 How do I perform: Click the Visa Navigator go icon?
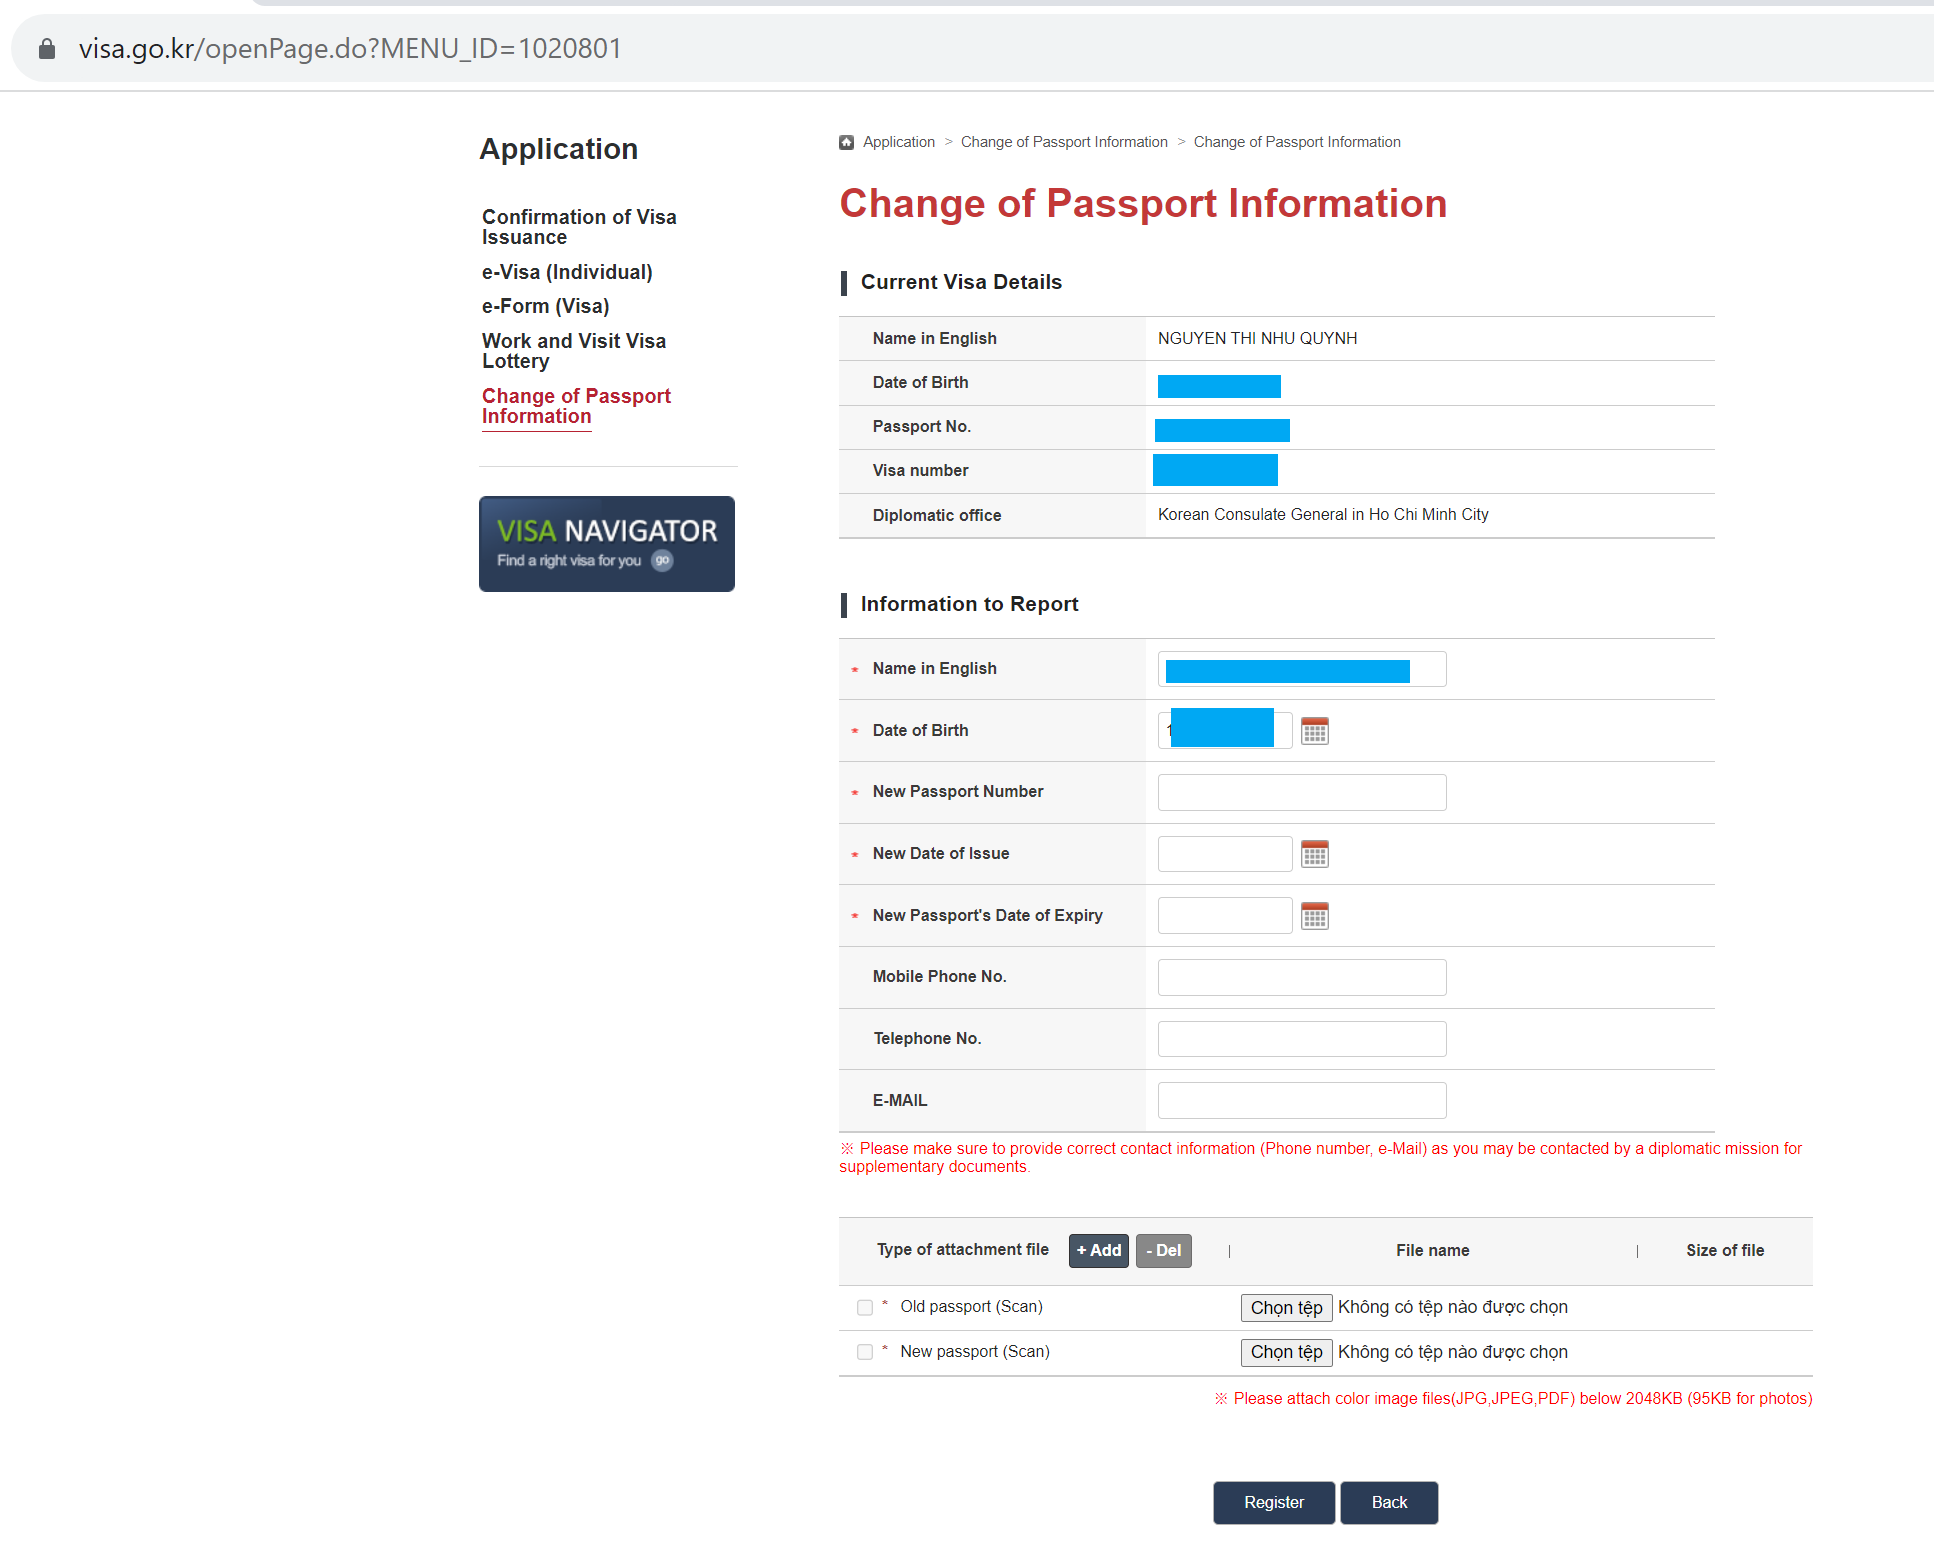(x=662, y=561)
